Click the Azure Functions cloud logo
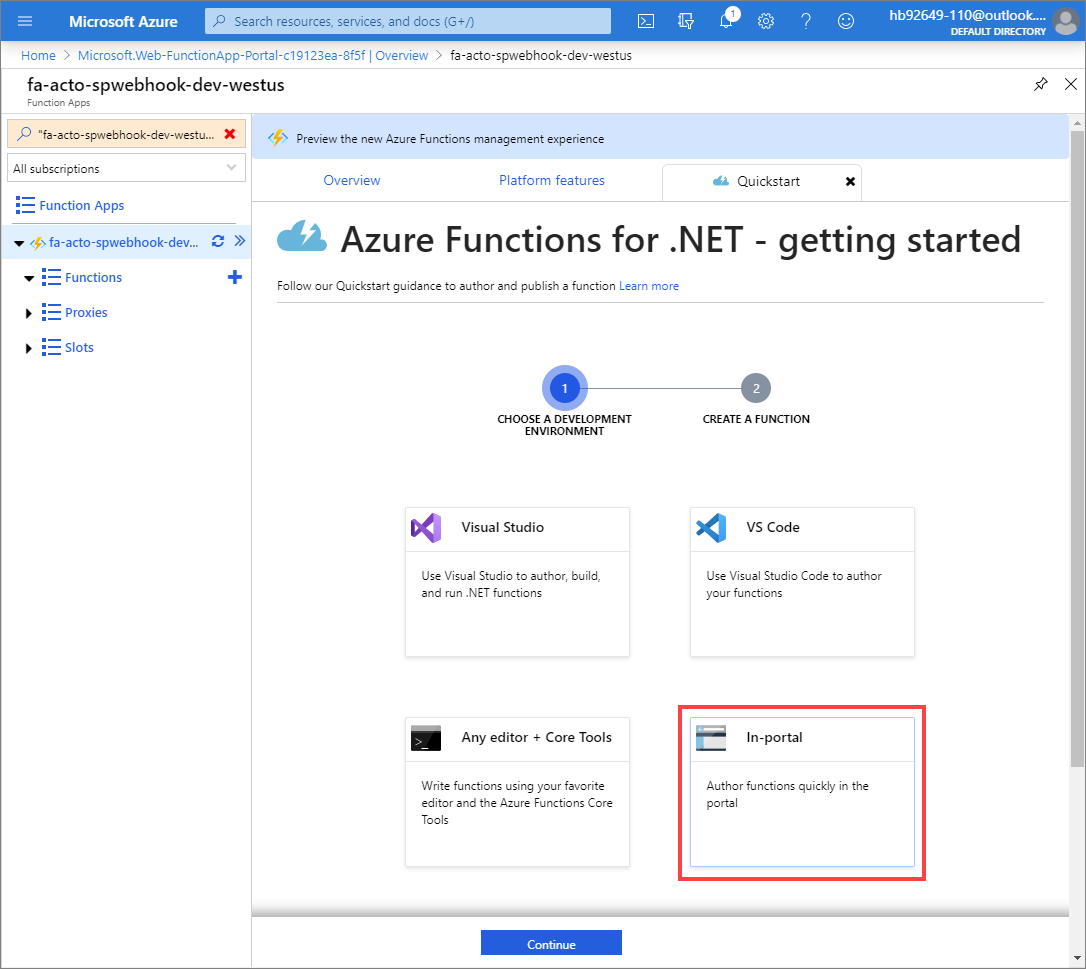Viewport: 1086px width, 969px height. [302, 236]
